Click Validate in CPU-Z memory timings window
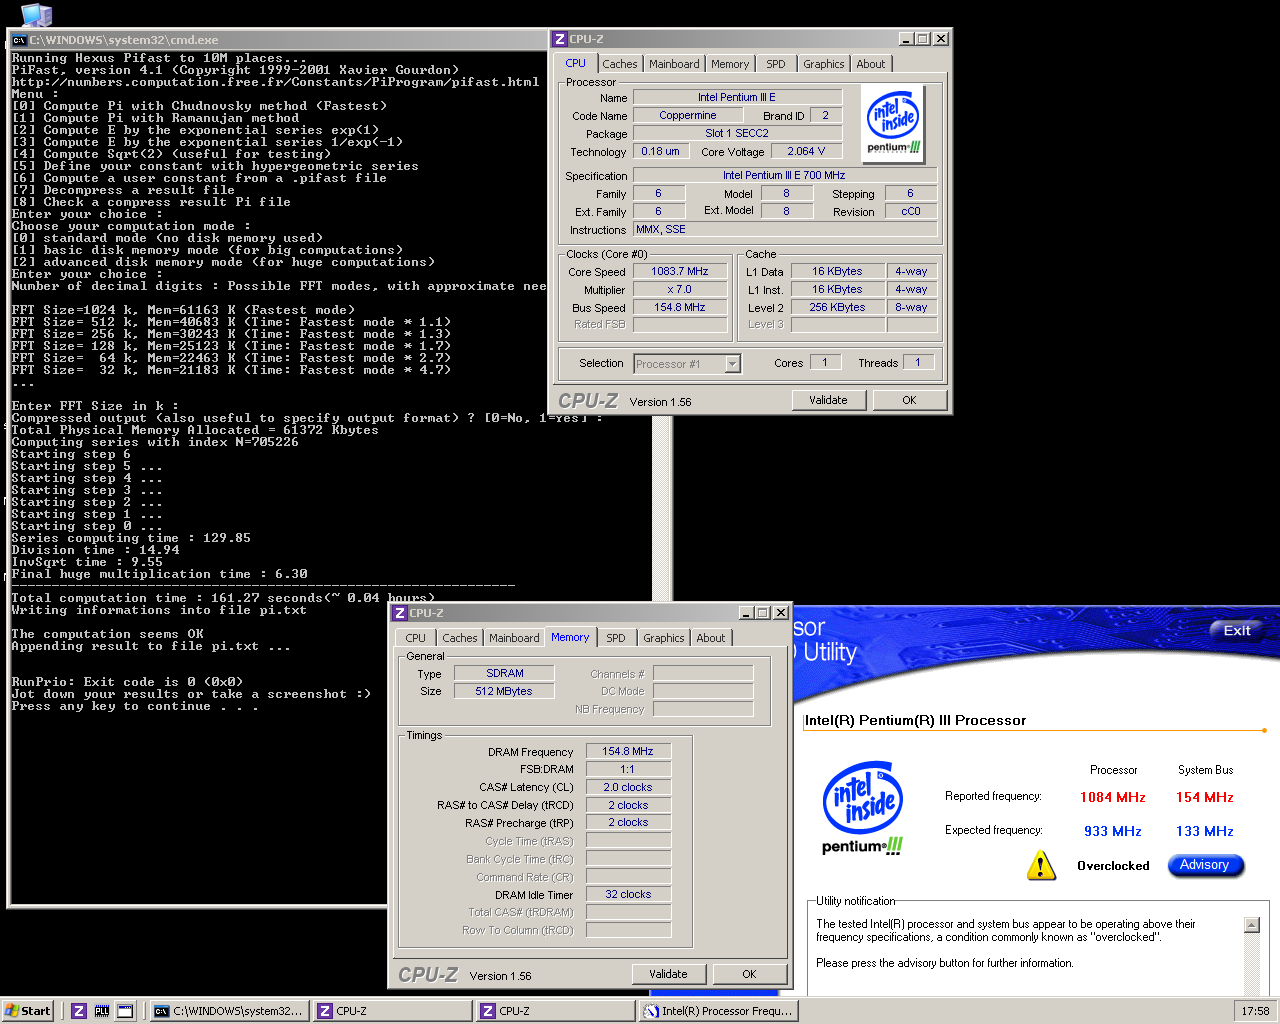1280x1024 pixels. (668, 974)
